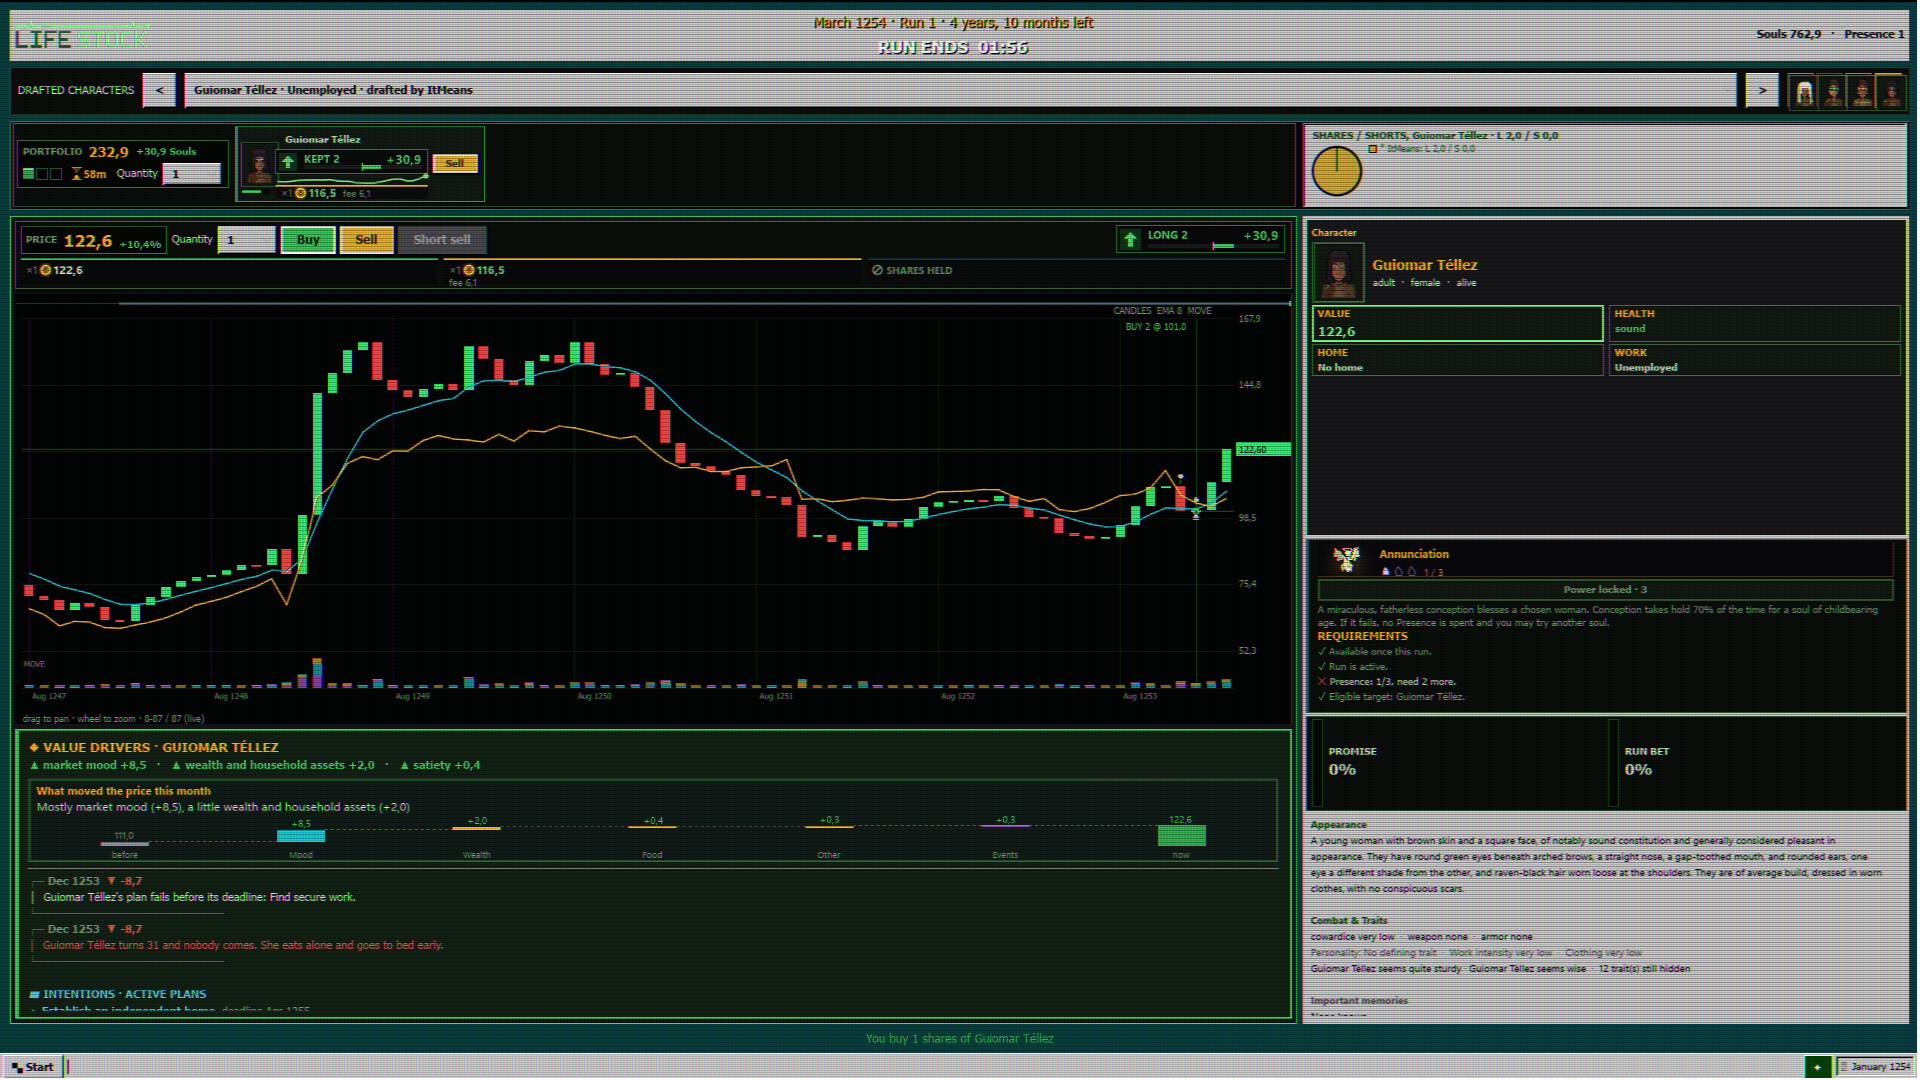This screenshot has height=1080, width=1920.
Task: Click the VALUE 122,6 stat box
Action: (x=1458, y=324)
